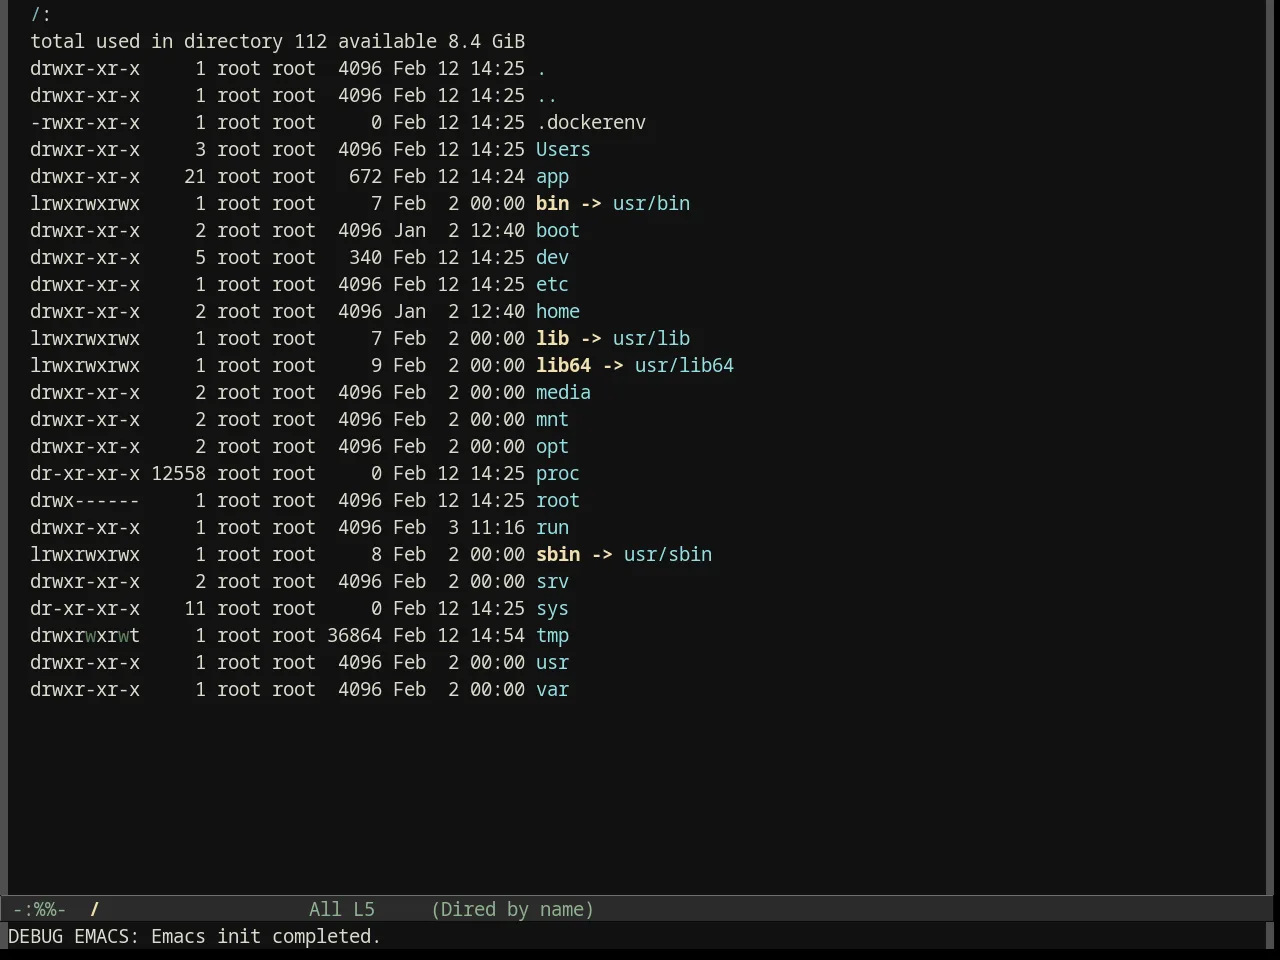Open the dev directory entry

click(x=552, y=257)
